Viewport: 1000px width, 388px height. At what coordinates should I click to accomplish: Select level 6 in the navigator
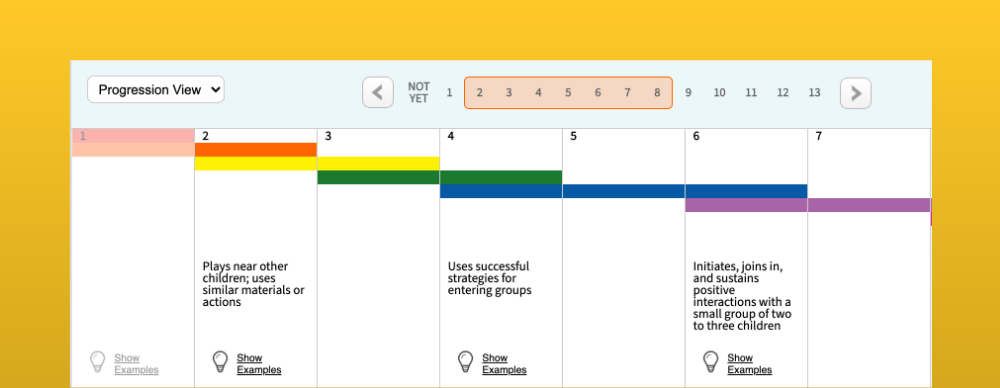598,93
